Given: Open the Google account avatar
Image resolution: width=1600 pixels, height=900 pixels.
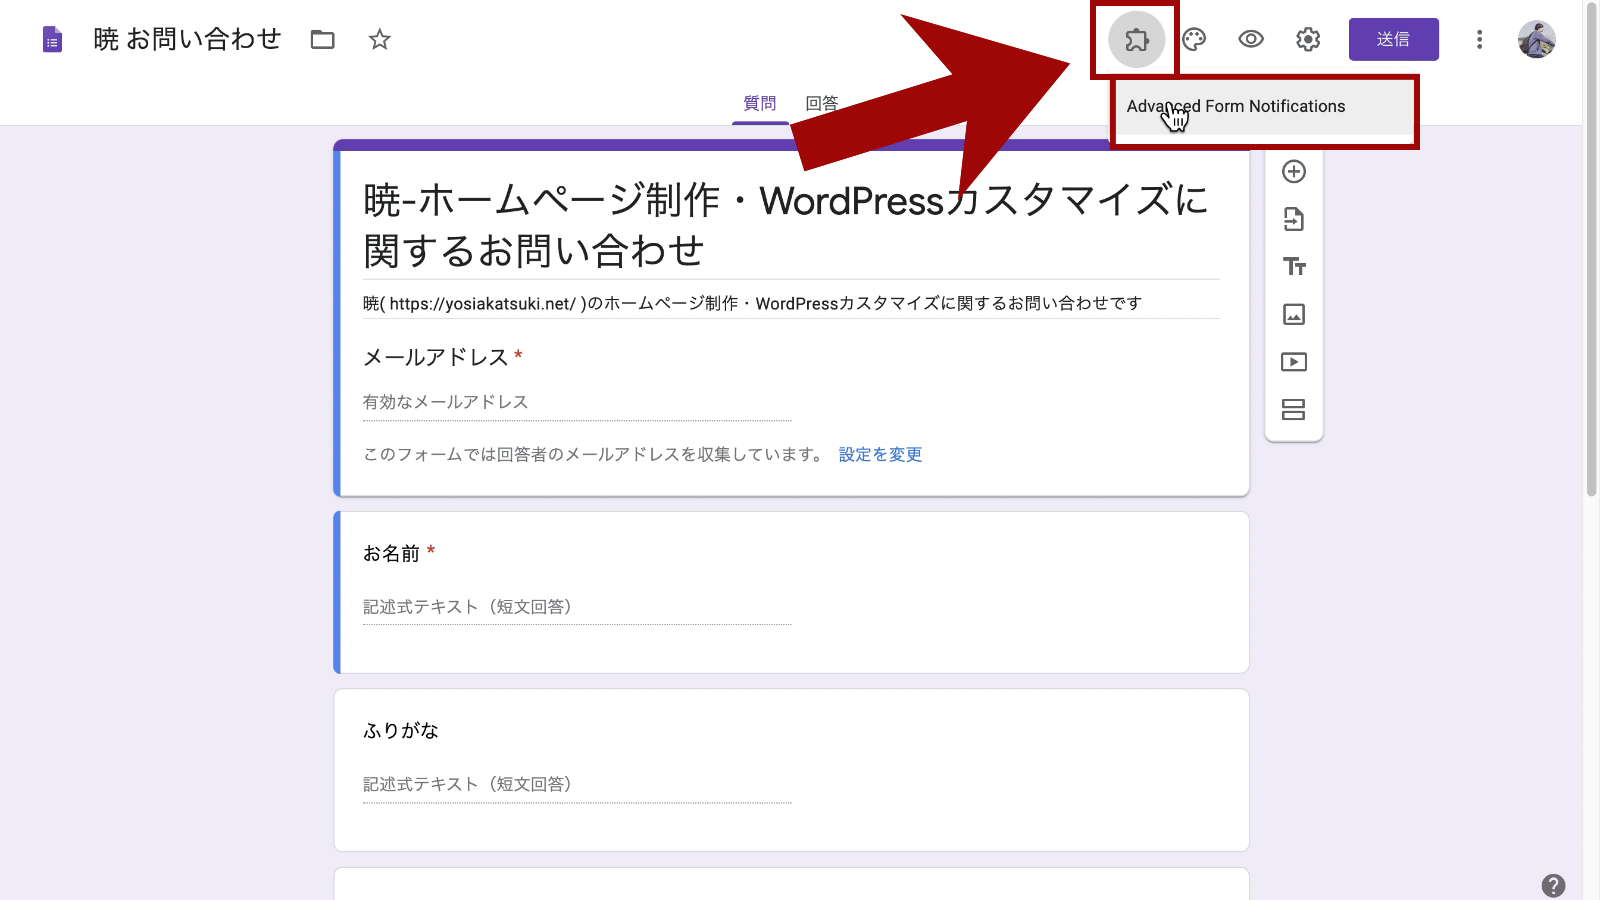Looking at the screenshot, I should click(1536, 39).
